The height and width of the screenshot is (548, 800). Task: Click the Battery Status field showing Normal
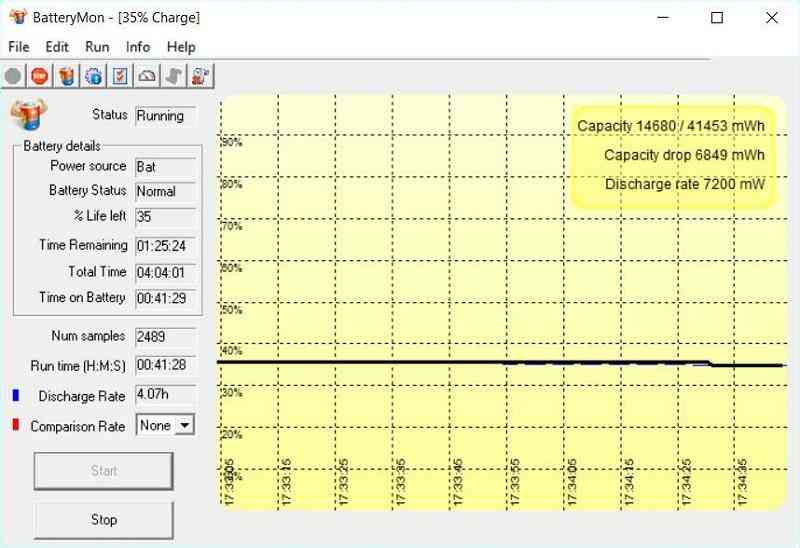(x=165, y=191)
